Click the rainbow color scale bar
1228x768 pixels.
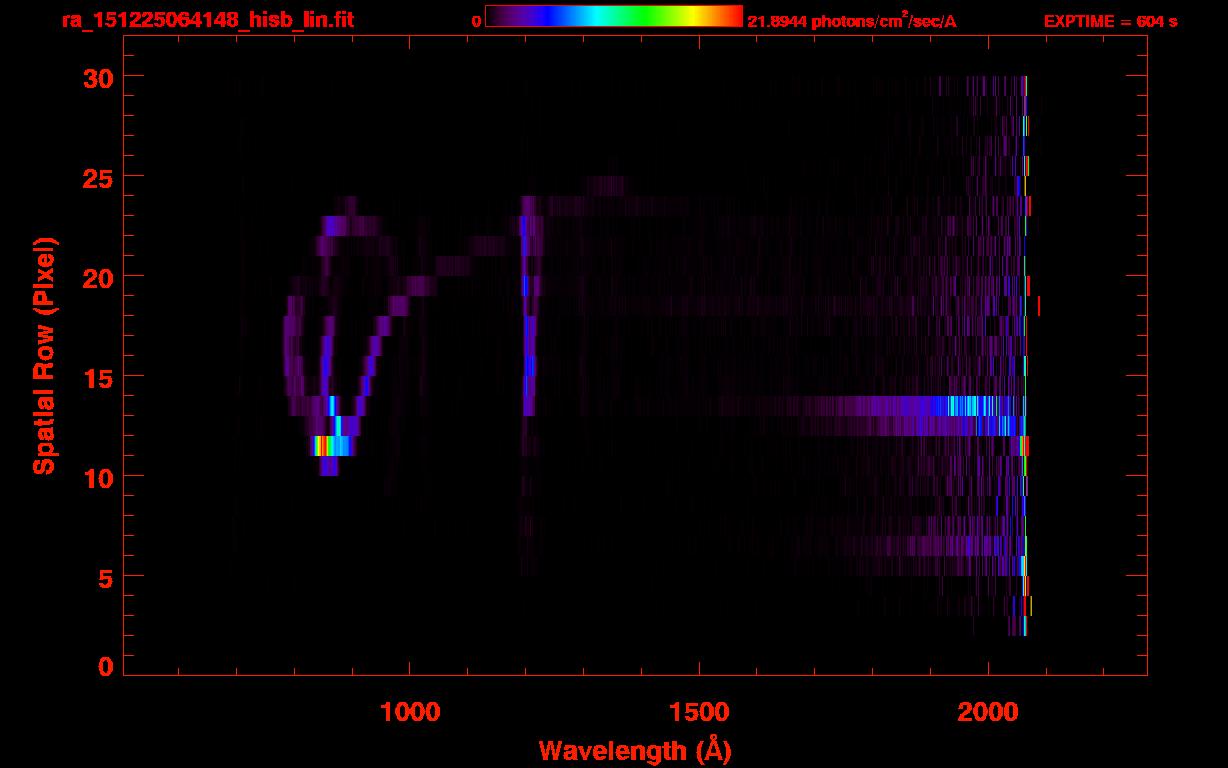click(x=614, y=16)
